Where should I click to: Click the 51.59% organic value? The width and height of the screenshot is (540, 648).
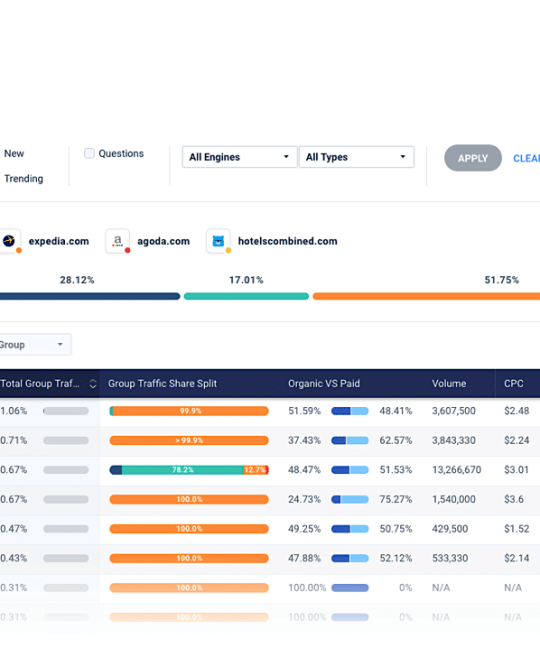tap(304, 411)
